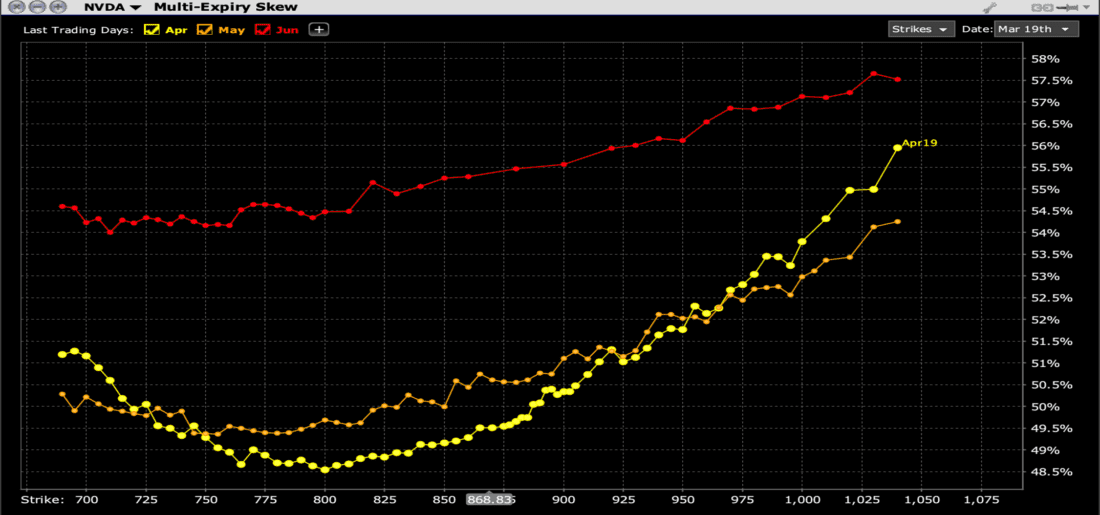Click the 800 strike axis label
1100x515 pixels.
pyautogui.click(x=325, y=500)
